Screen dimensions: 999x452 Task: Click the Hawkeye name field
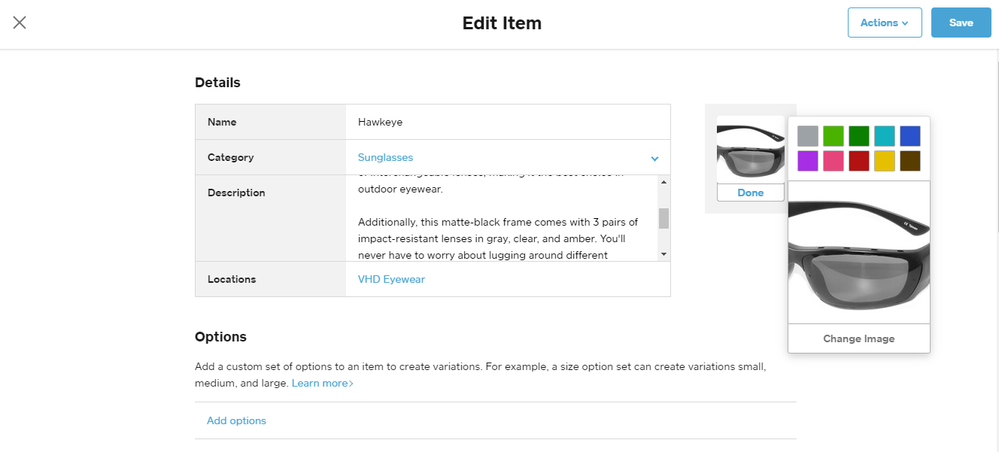507,122
